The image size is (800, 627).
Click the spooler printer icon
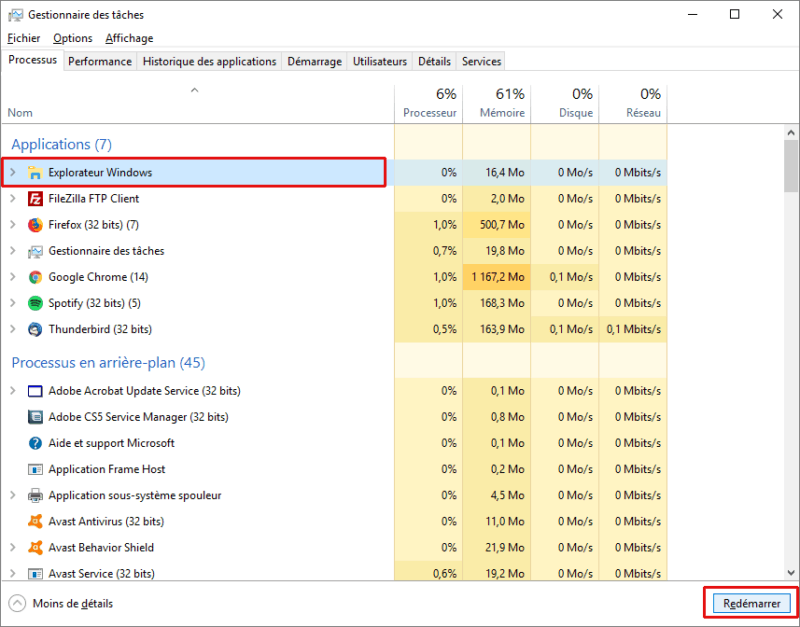[36, 495]
